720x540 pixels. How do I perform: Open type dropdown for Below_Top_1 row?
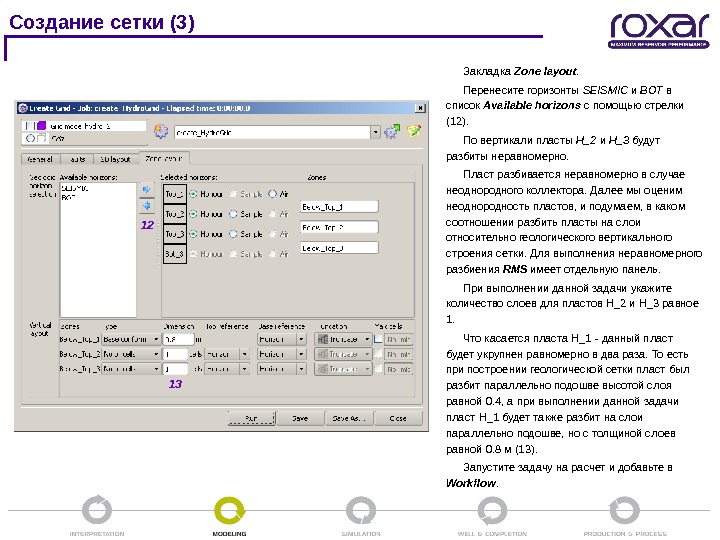click(x=156, y=339)
